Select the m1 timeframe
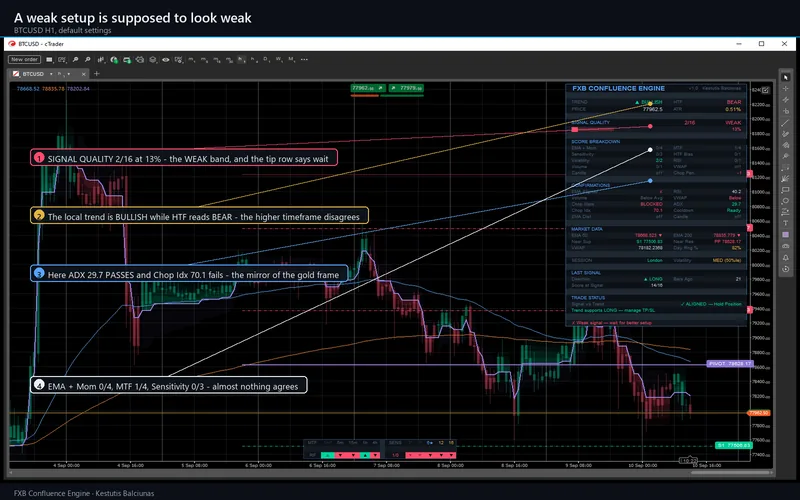The width and height of the screenshot is (800, 500). tap(191, 60)
